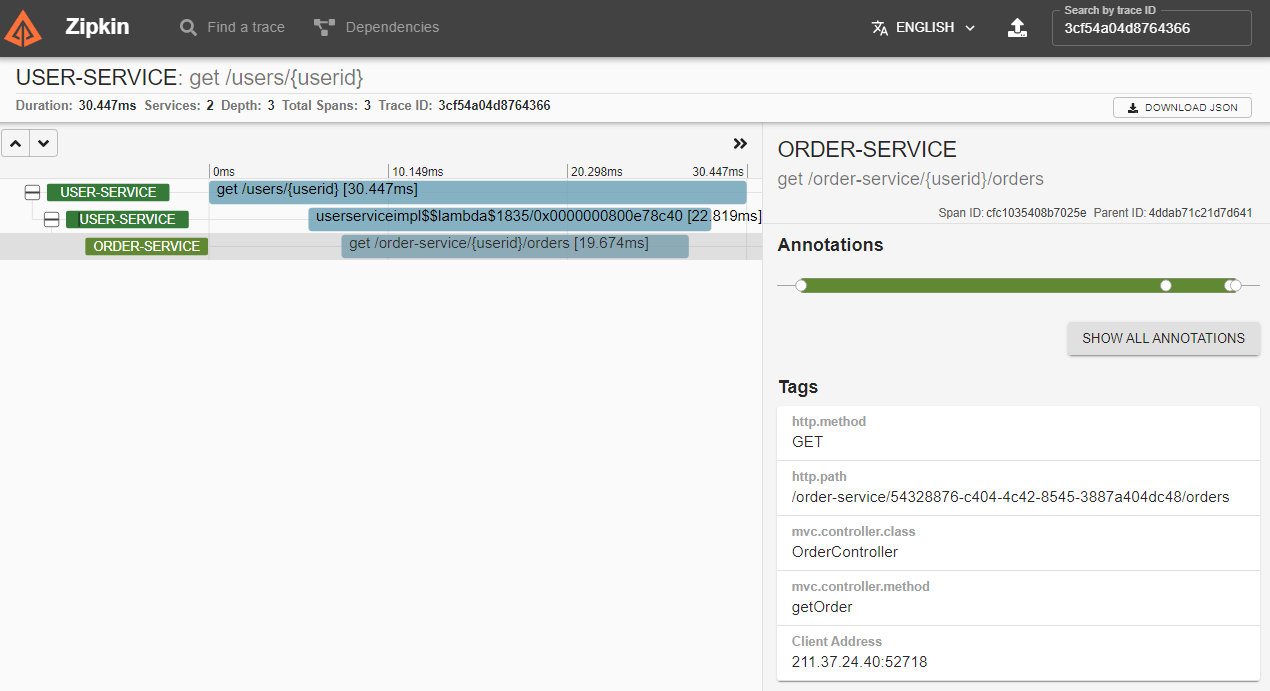Select the second USER-SERVICE service label

coord(127,220)
